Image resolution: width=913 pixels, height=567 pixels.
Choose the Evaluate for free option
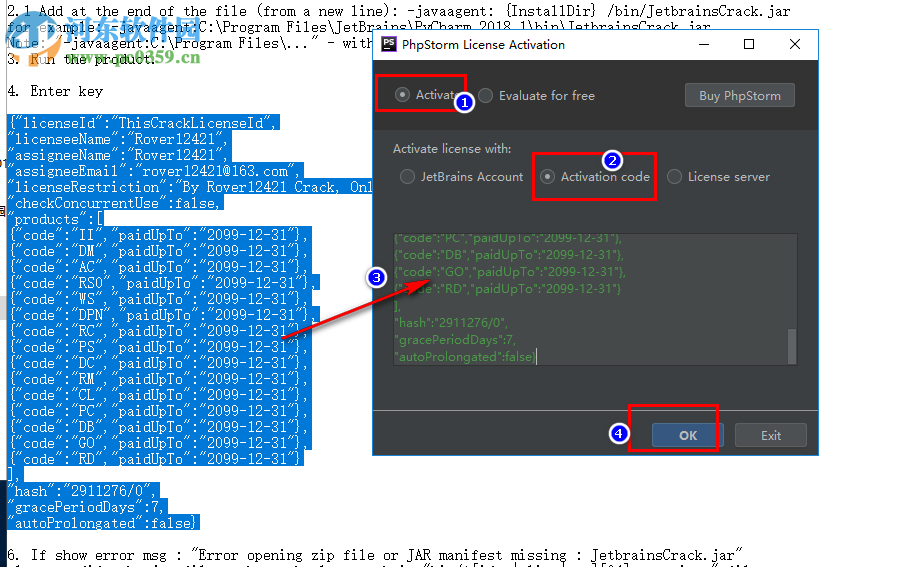pos(486,95)
